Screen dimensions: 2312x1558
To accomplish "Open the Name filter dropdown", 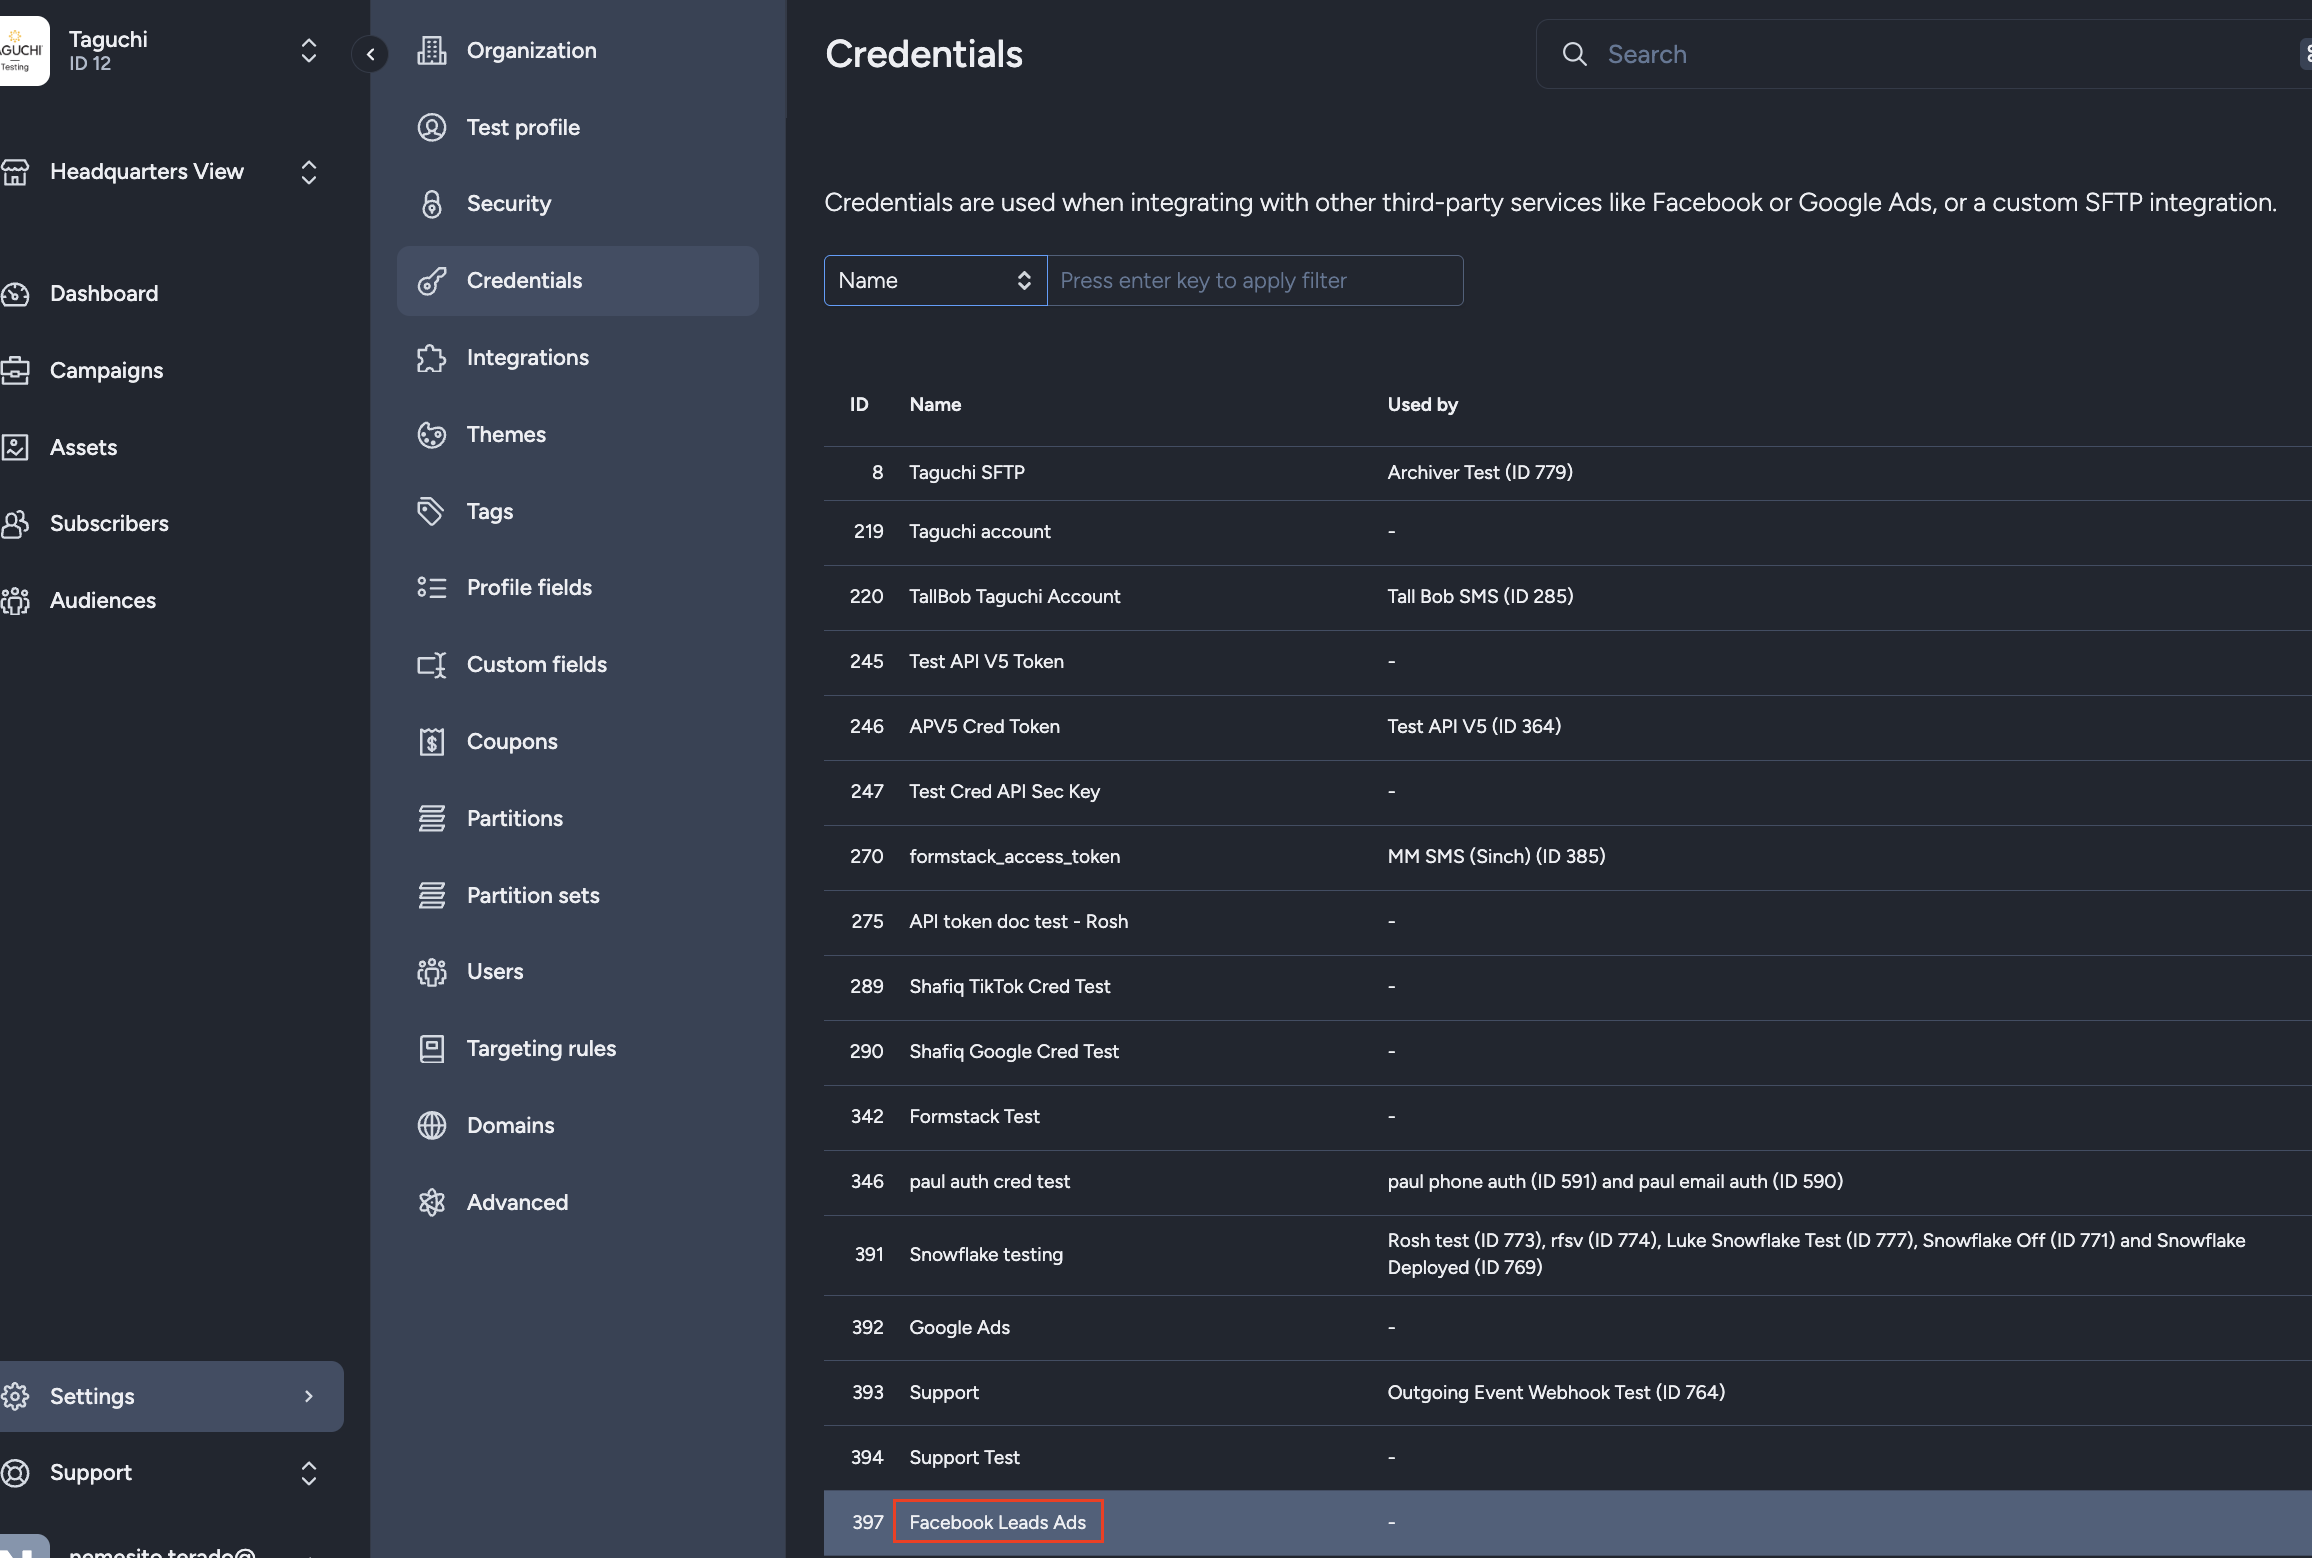I will [x=934, y=281].
